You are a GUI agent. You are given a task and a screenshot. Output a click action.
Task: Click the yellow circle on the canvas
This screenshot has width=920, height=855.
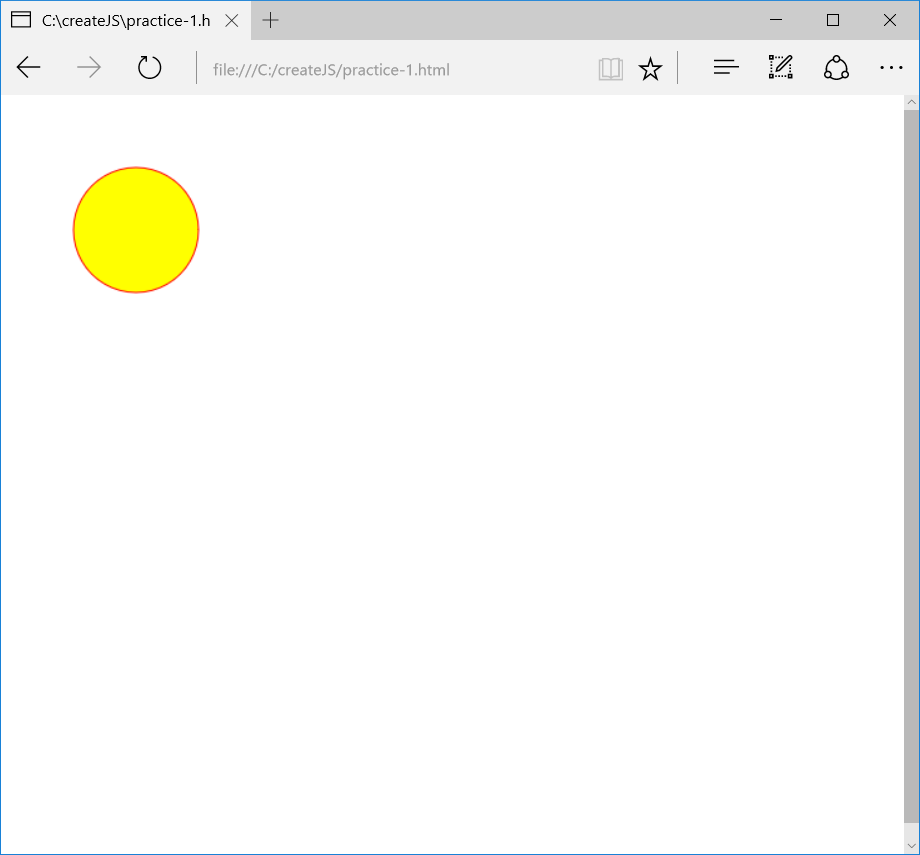[x=136, y=230]
